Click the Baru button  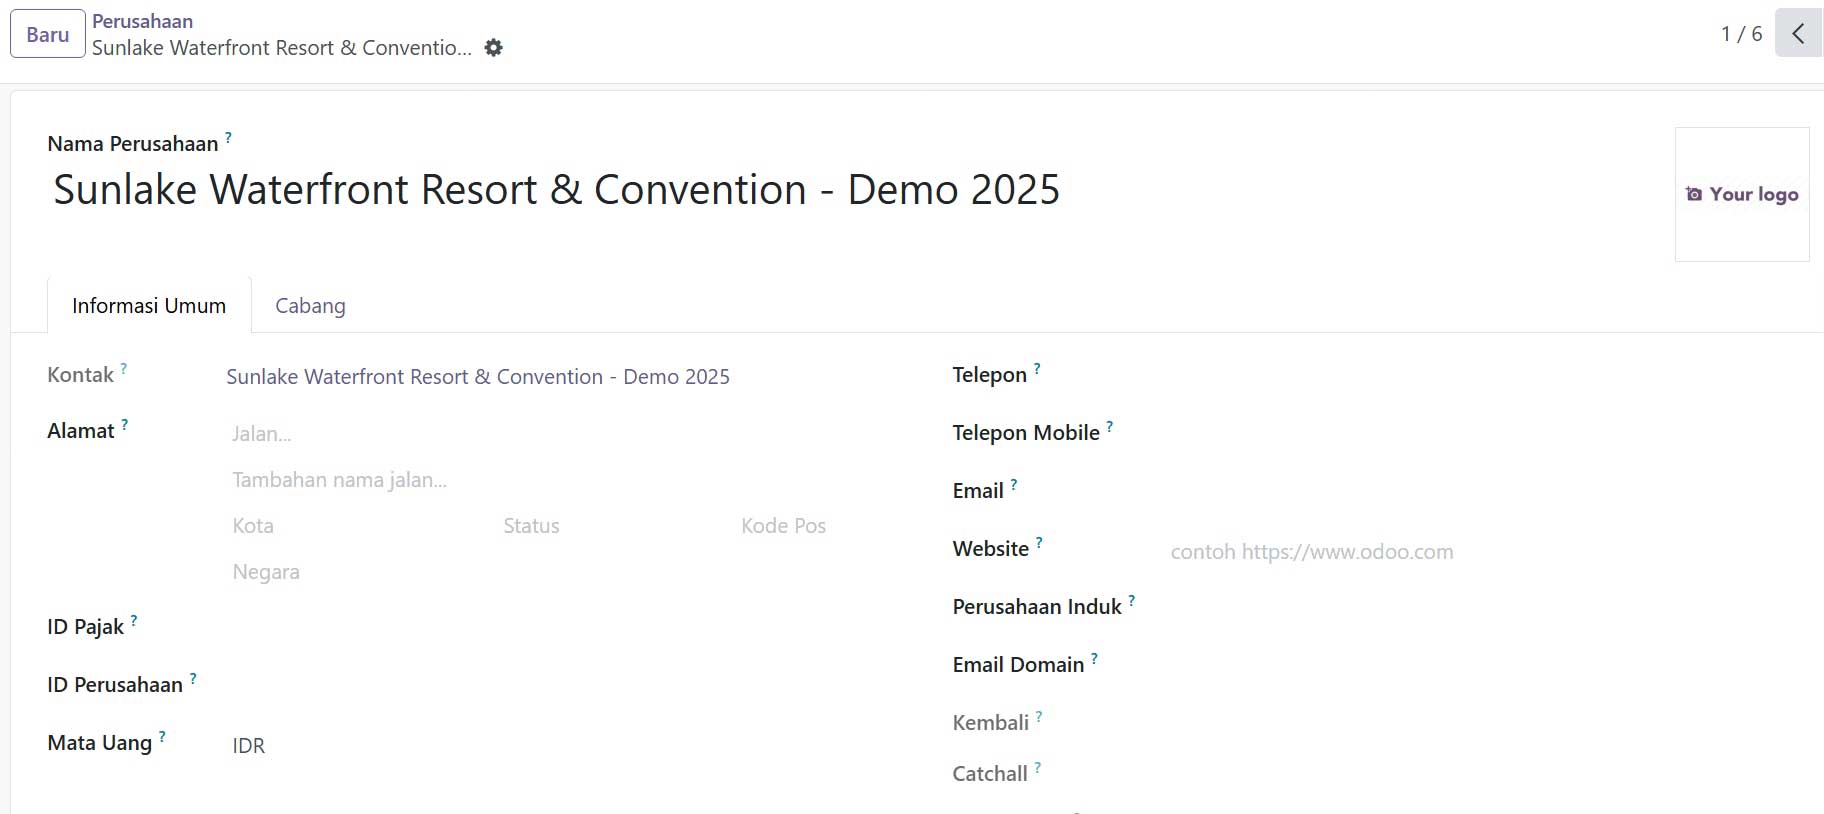point(48,34)
